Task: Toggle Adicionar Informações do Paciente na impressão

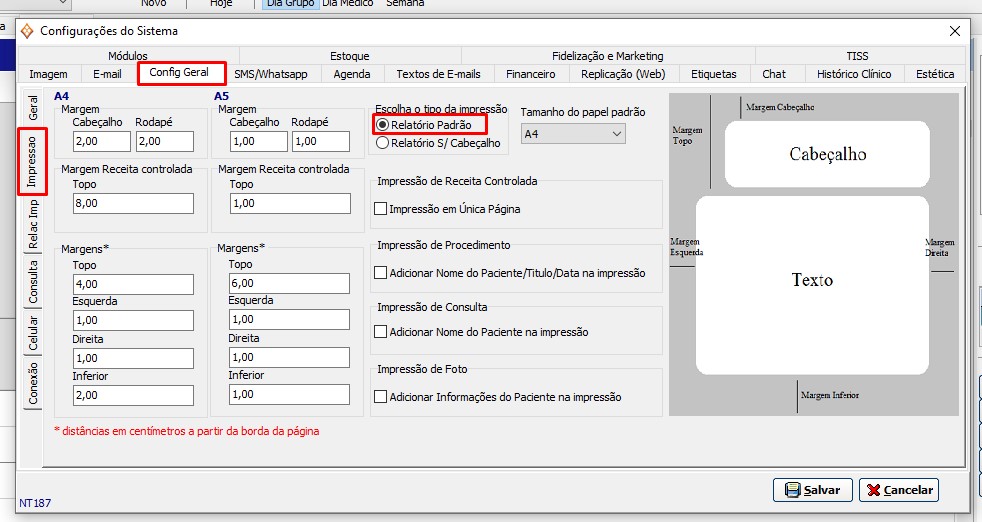Action: point(380,397)
